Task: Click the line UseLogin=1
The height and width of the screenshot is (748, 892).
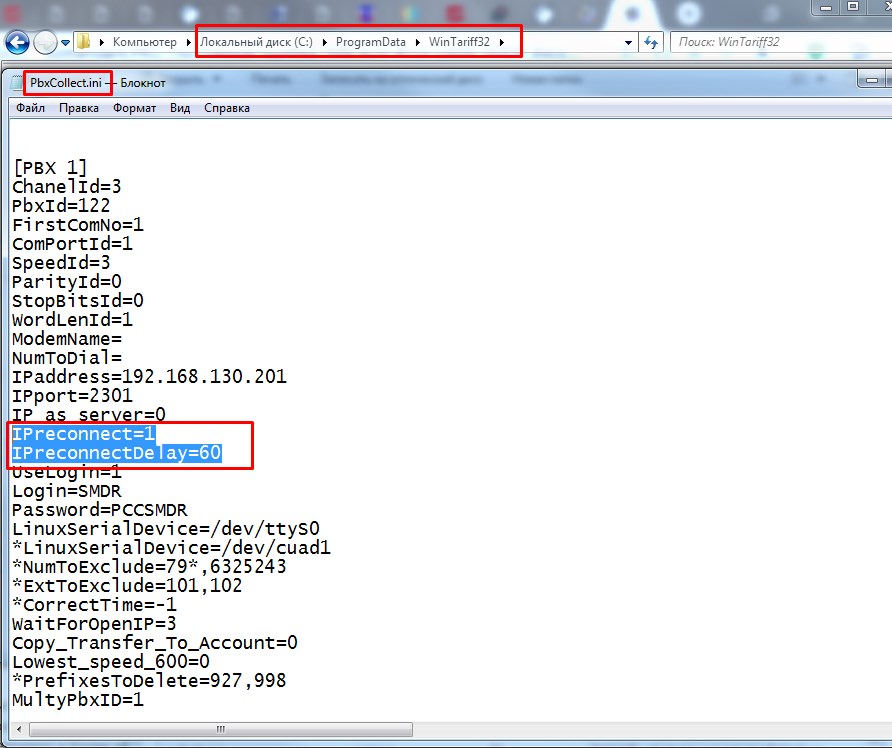Action: coord(67,472)
